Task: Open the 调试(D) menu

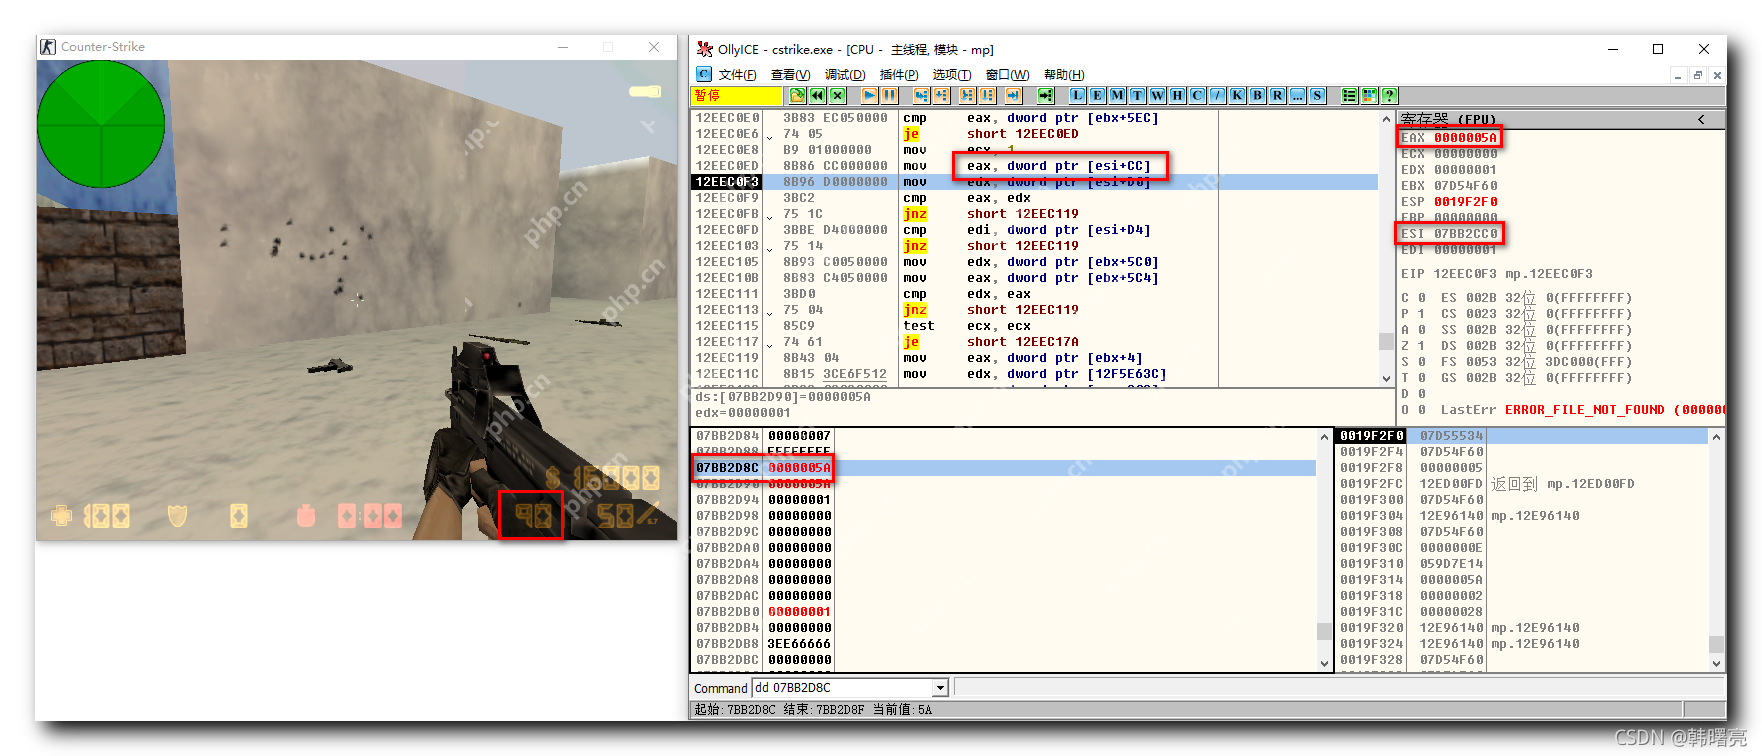Action: [845, 75]
